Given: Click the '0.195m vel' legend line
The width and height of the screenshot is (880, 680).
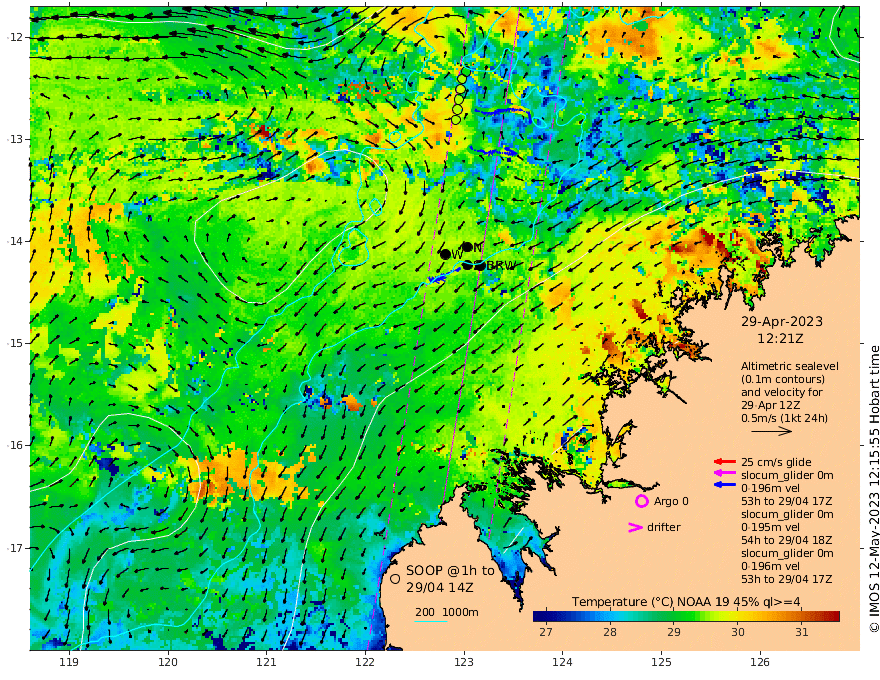Looking at the screenshot, I should coord(771,527).
